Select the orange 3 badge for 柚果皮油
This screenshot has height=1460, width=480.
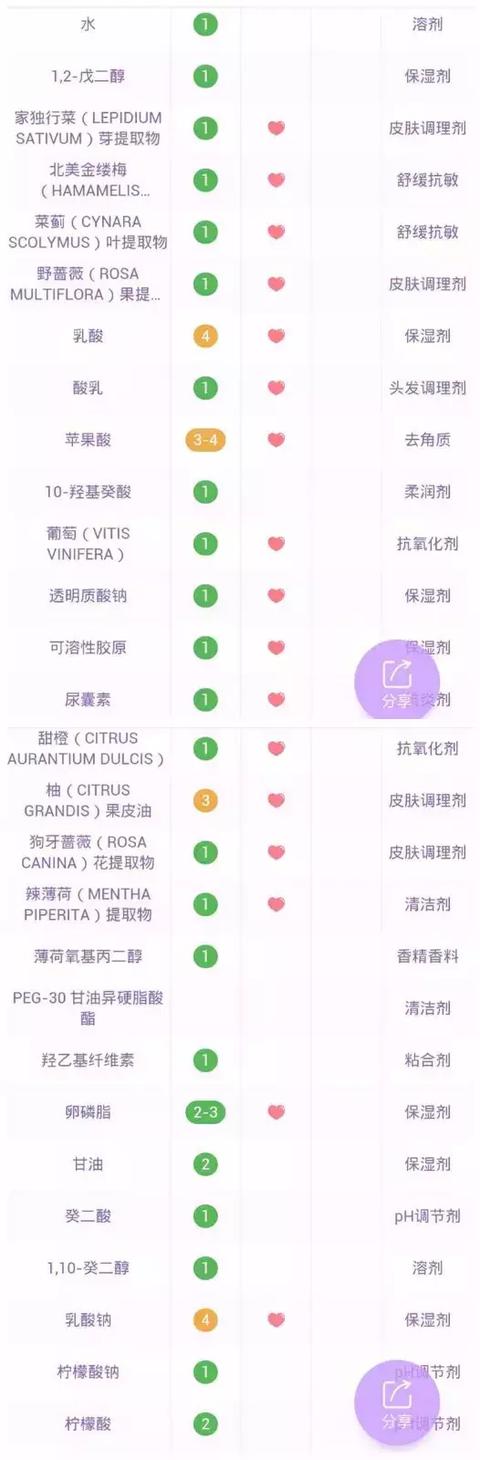coord(205,800)
